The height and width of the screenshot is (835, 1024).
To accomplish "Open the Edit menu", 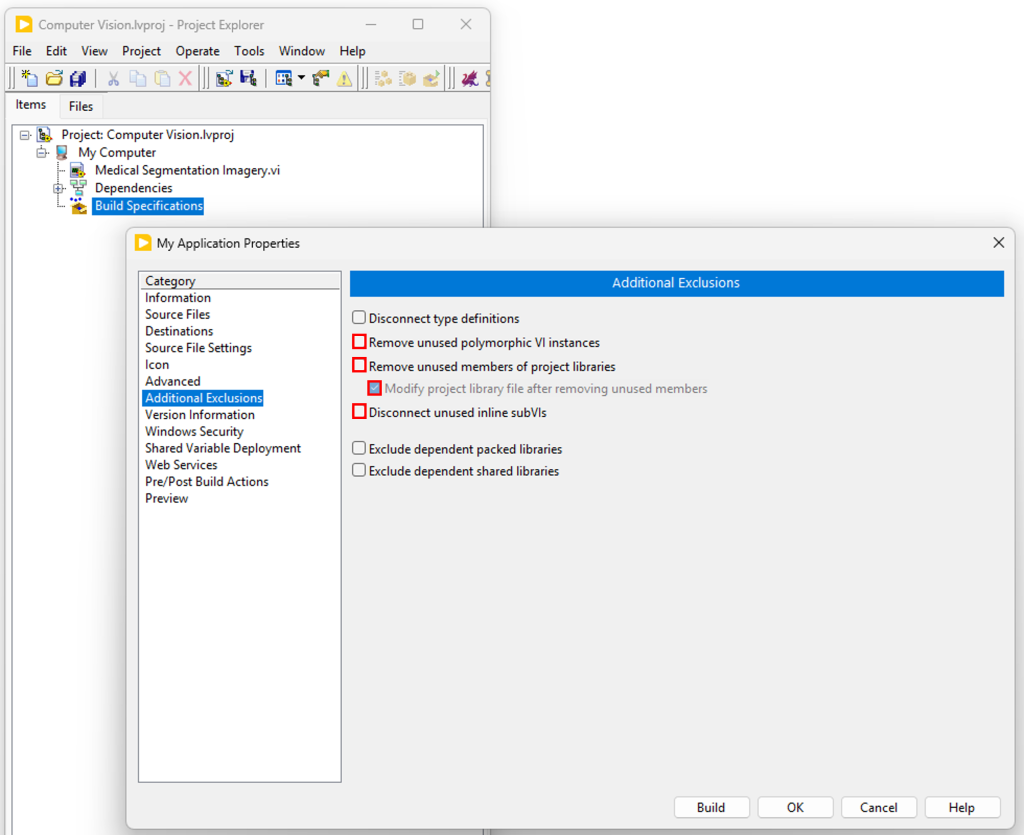I will [x=56, y=51].
